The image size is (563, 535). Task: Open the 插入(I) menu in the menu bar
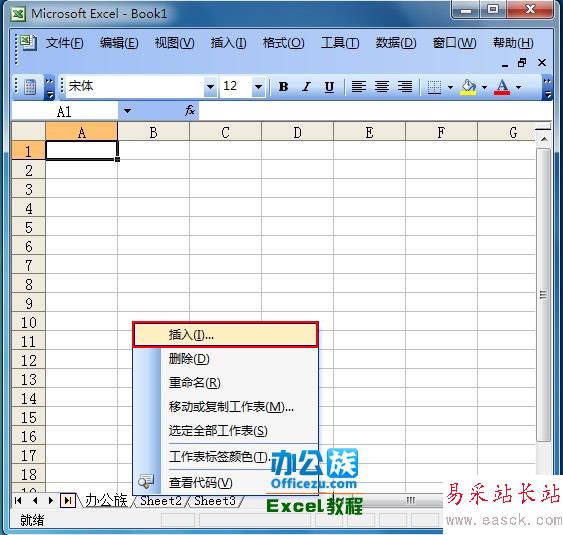(x=228, y=43)
